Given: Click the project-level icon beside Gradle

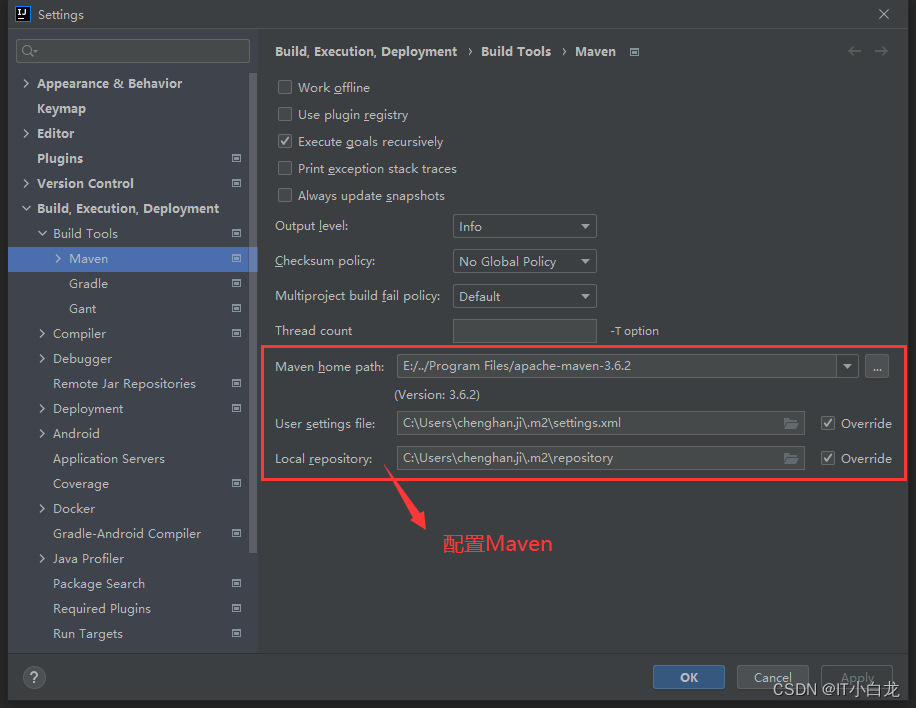Looking at the screenshot, I should coord(237,283).
